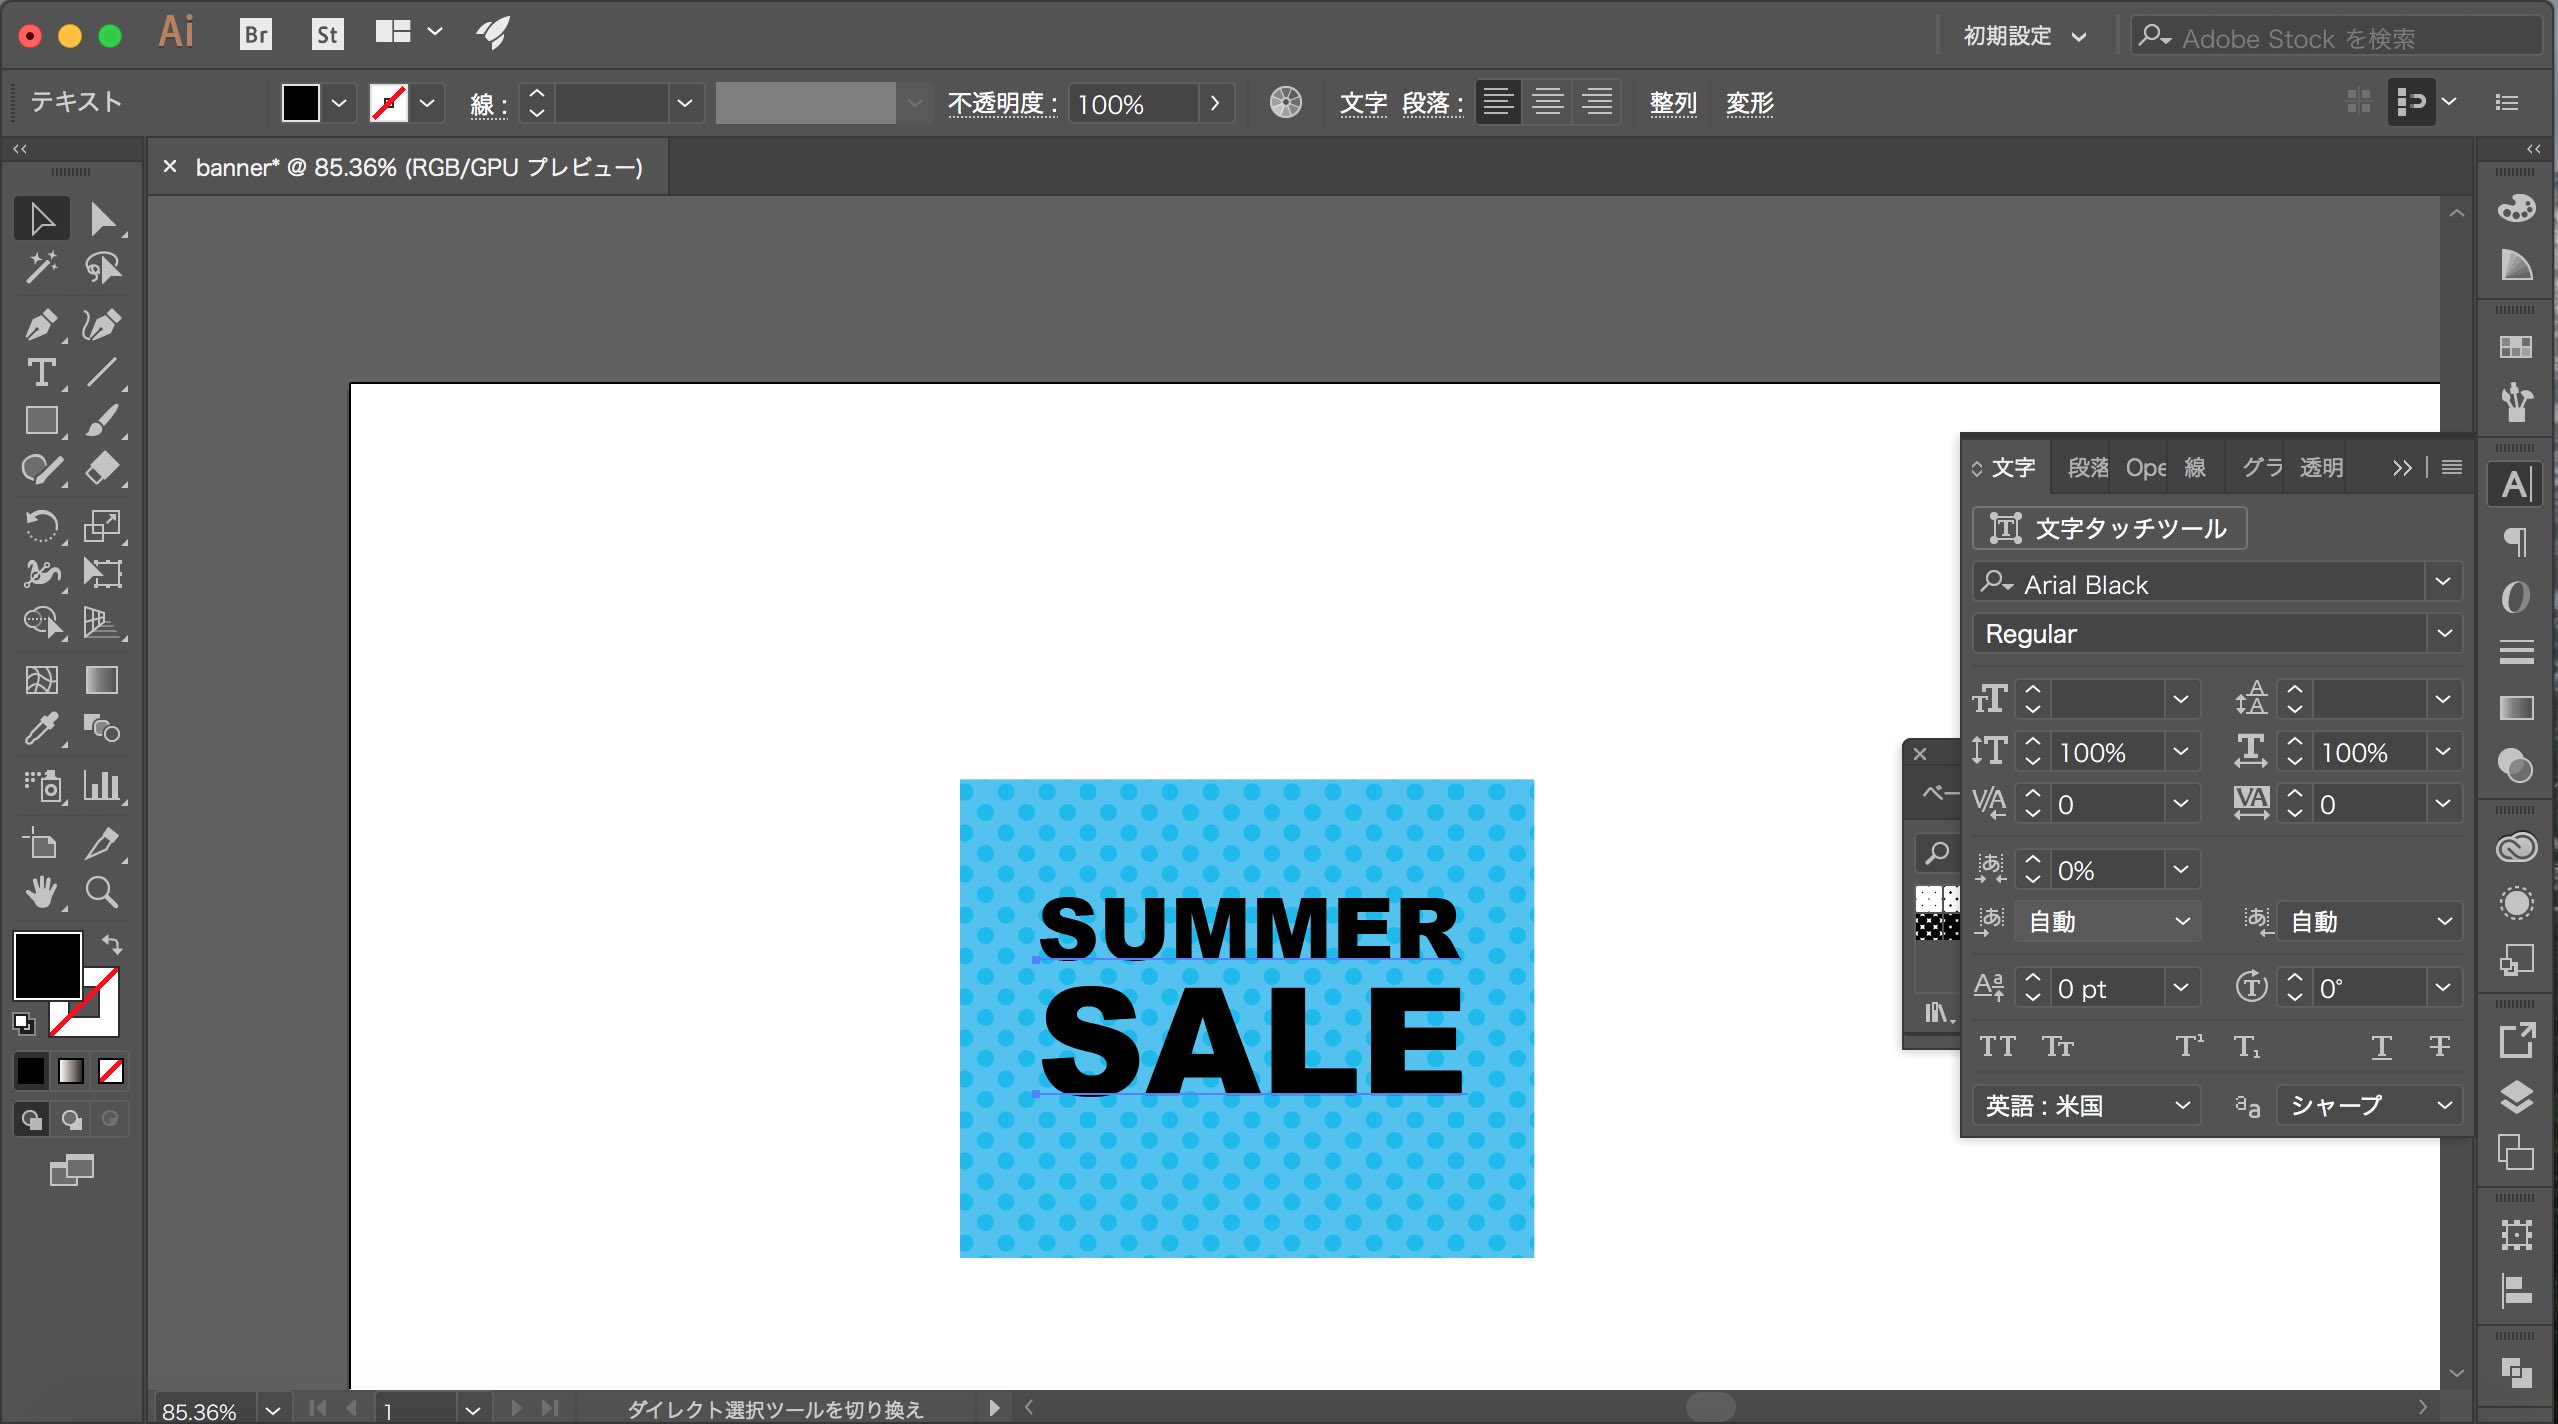2558x1424 pixels.
Task: Select the Scale tool
Action: [102, 526]
